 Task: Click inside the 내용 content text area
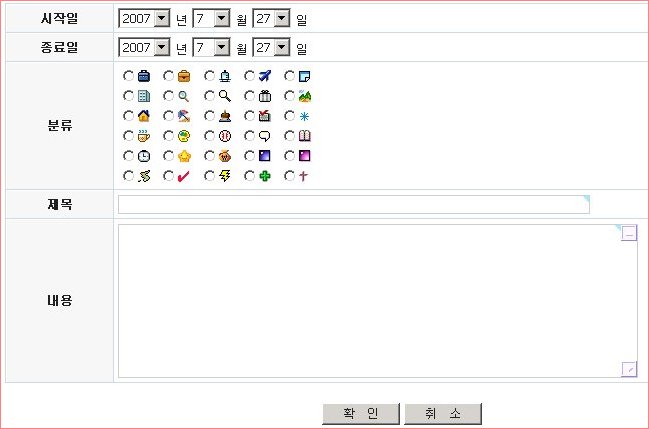coord(370,300)
